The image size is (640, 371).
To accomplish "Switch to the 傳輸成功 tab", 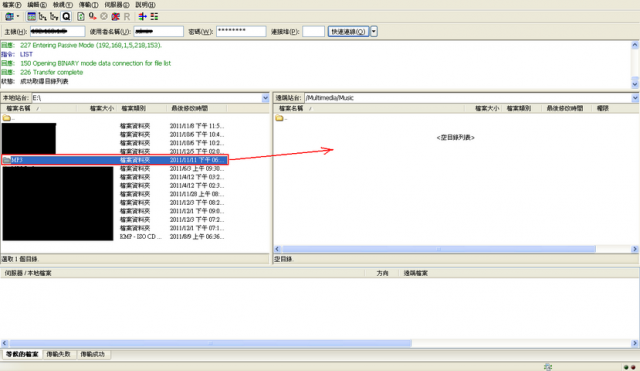I will click(93, 354).
